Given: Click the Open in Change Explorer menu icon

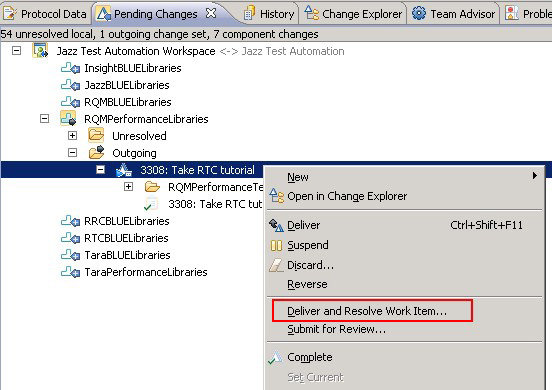Looking at the screenshot, I should (276, 195).
